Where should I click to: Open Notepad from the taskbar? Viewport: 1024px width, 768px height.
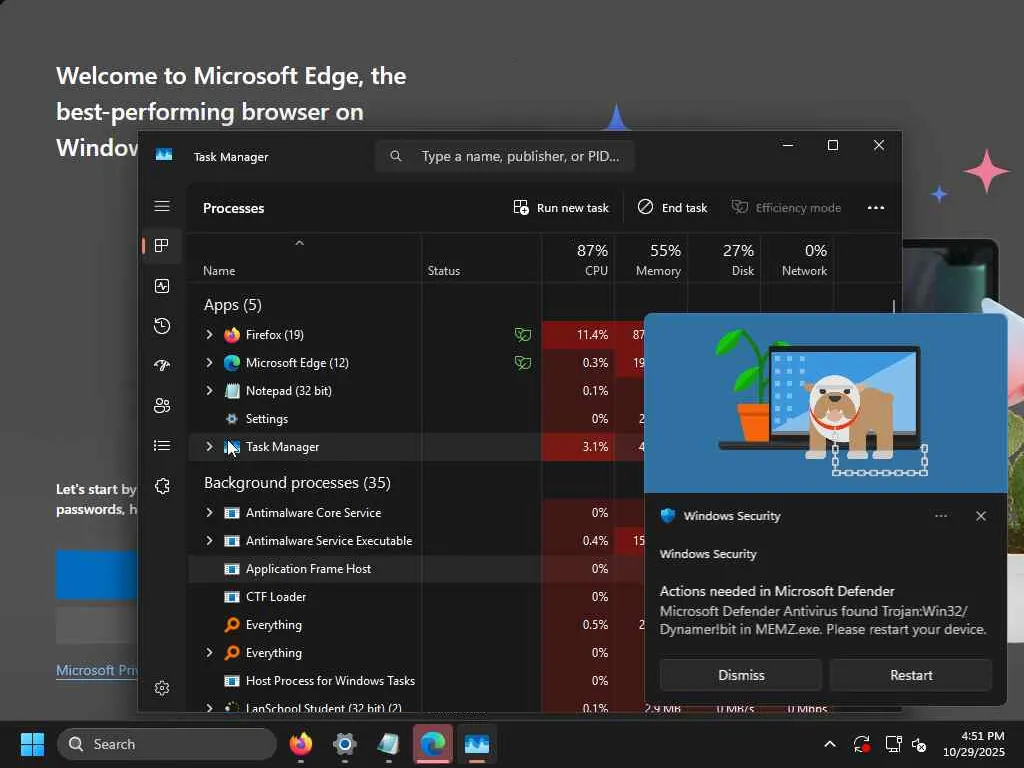pyautogui.click(x=389, y=744)
